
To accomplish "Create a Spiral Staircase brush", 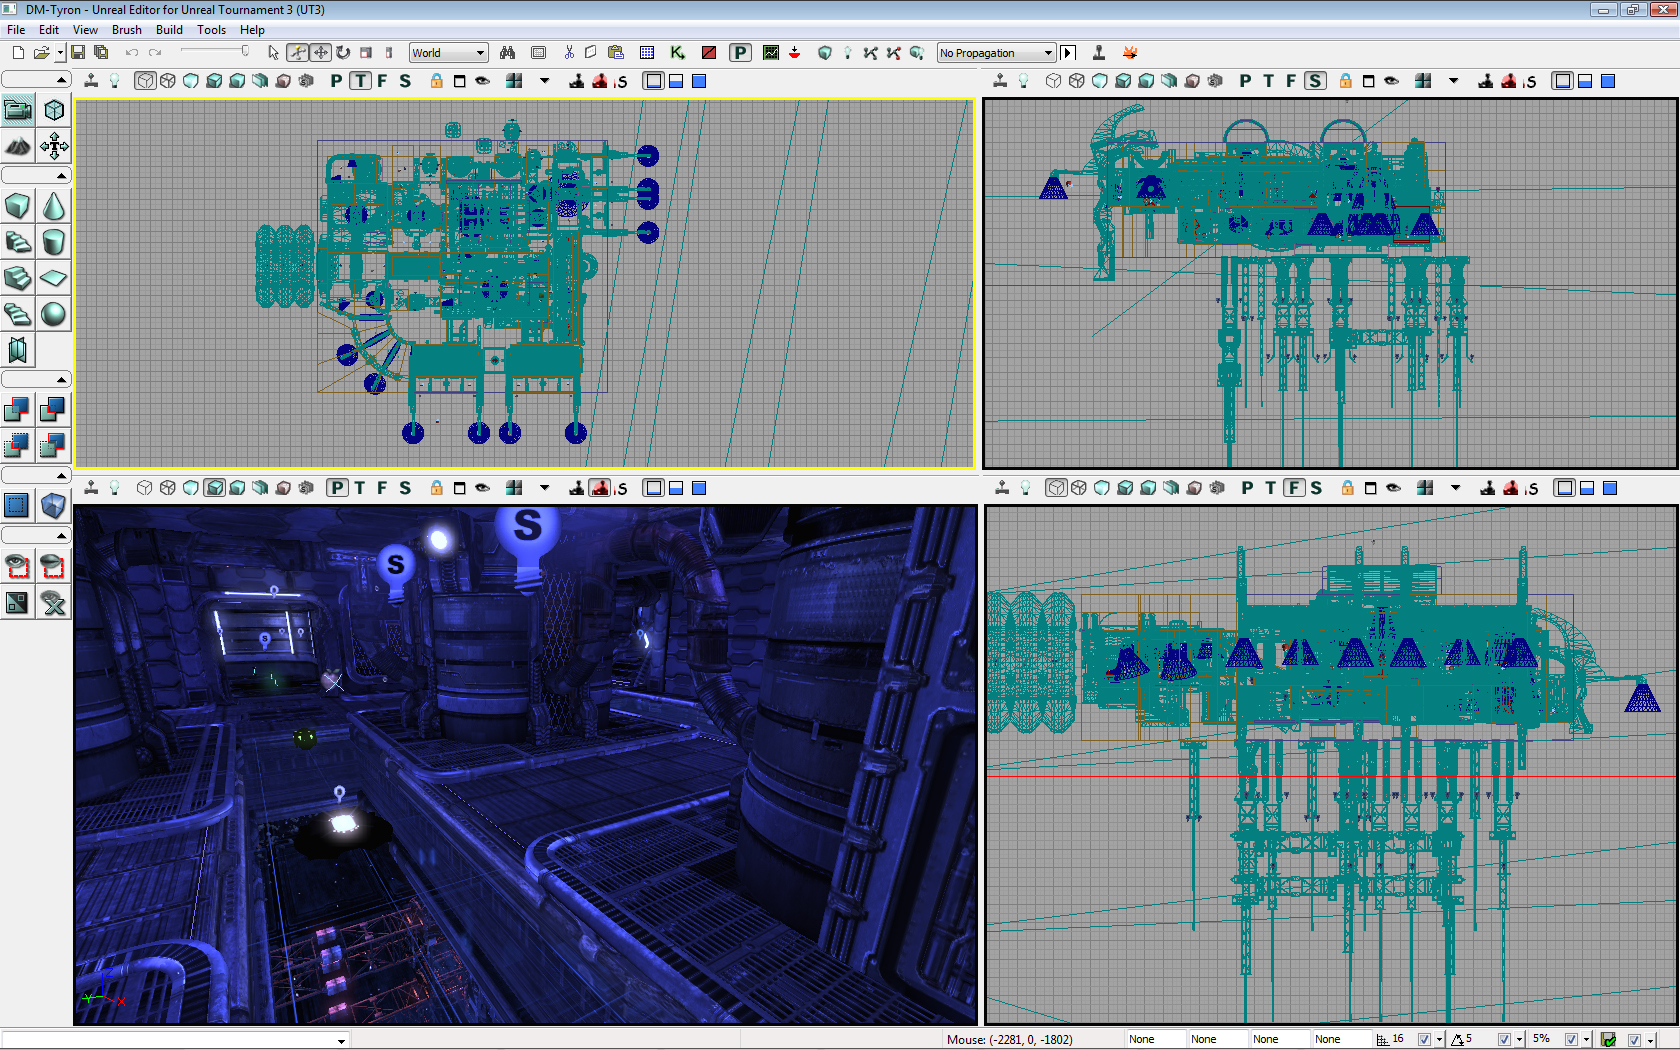I will pos(18,314).
